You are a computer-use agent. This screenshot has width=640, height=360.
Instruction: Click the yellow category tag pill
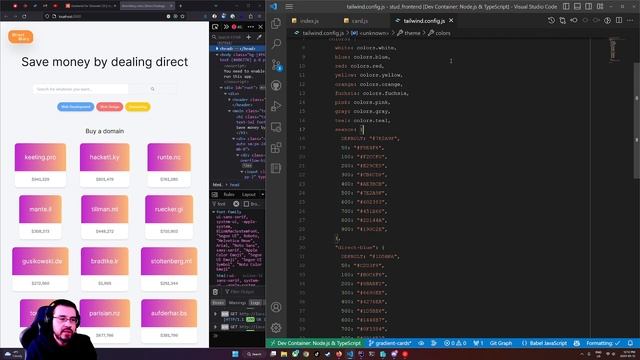138,107
